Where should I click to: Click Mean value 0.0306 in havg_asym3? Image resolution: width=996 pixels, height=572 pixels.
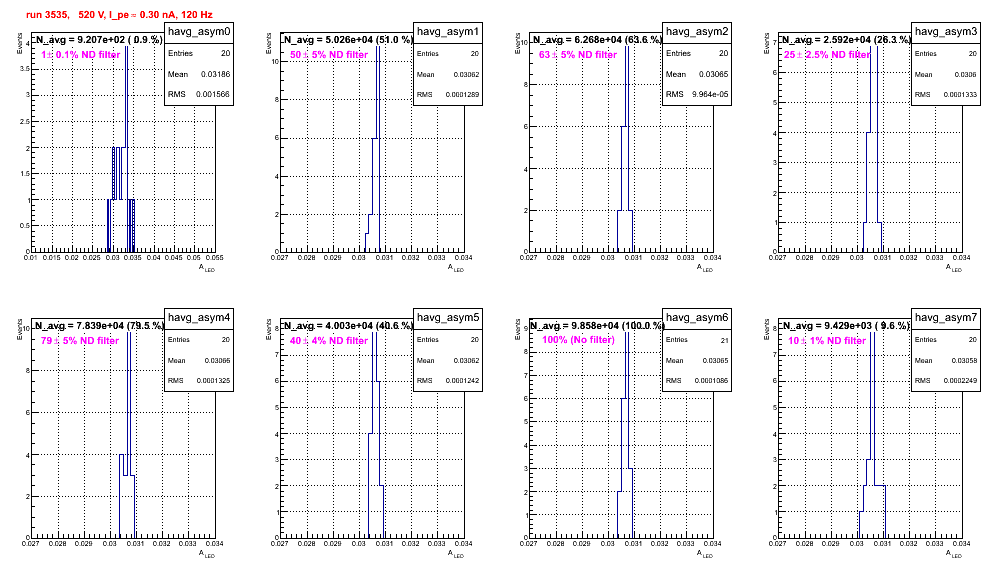966,74
